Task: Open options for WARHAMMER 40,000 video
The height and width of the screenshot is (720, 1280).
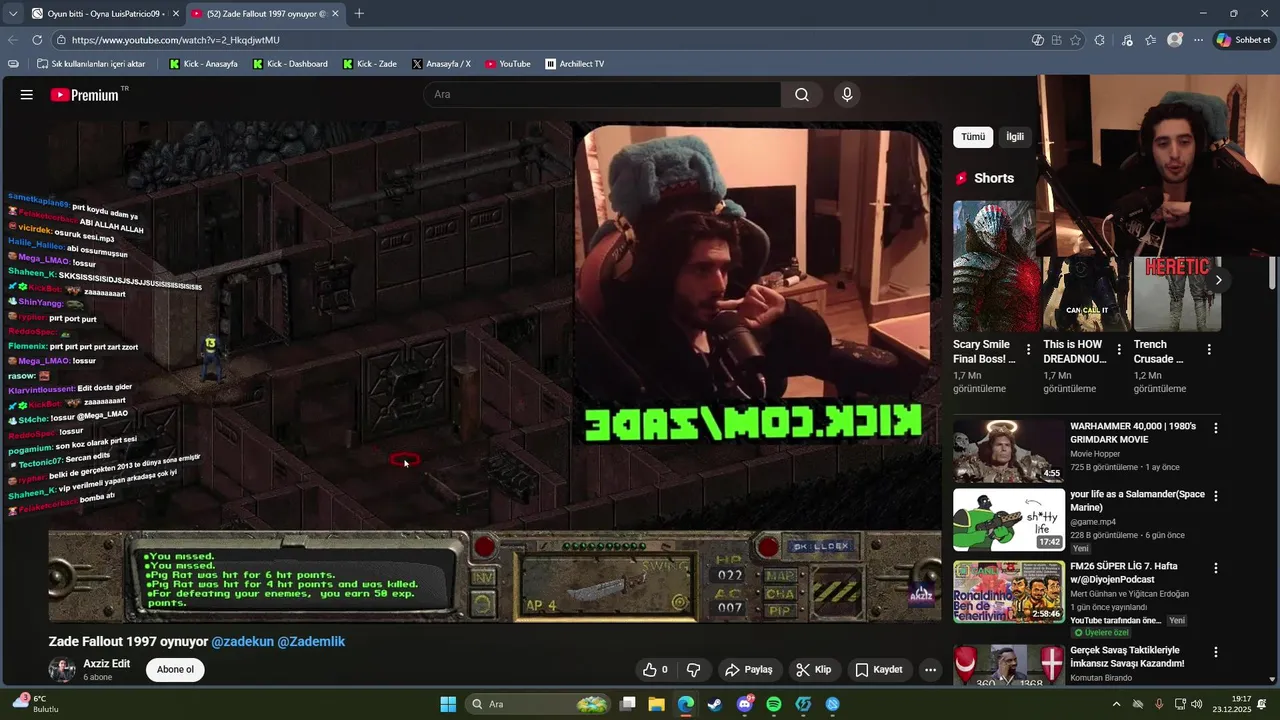Action: click(x=1216, y=428)
